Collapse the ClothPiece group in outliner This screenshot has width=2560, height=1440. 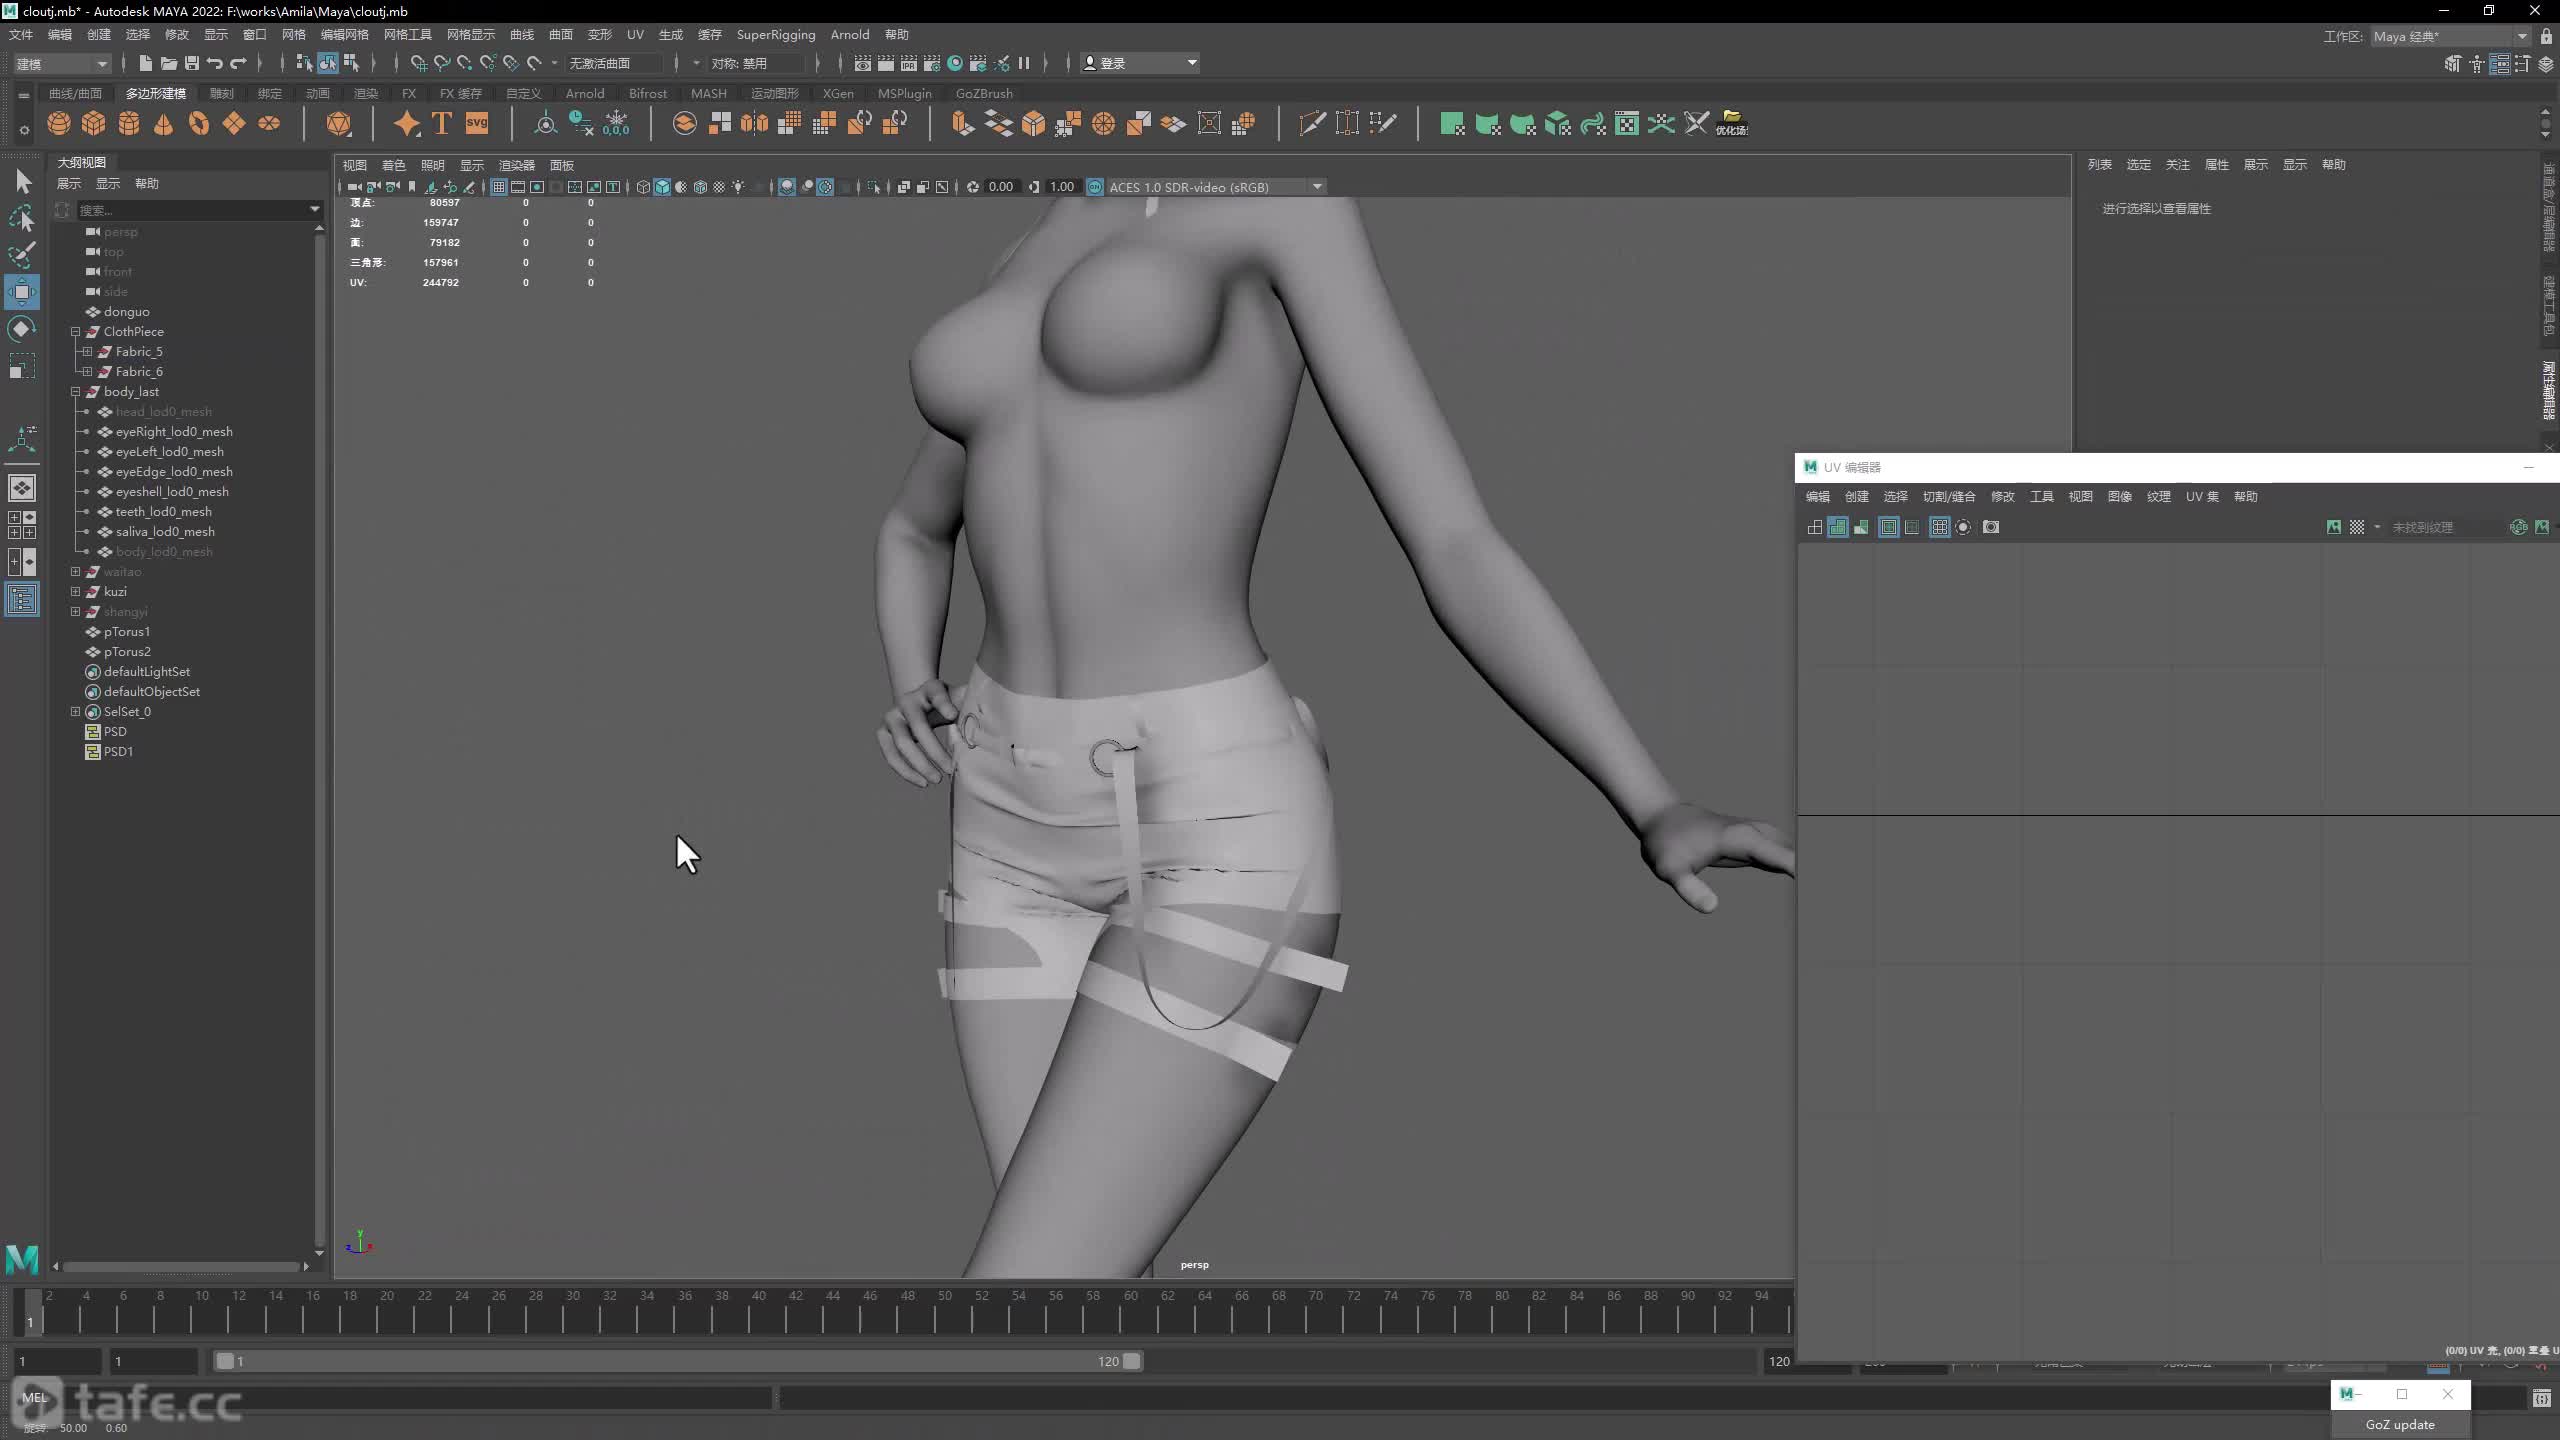point(75,331)
